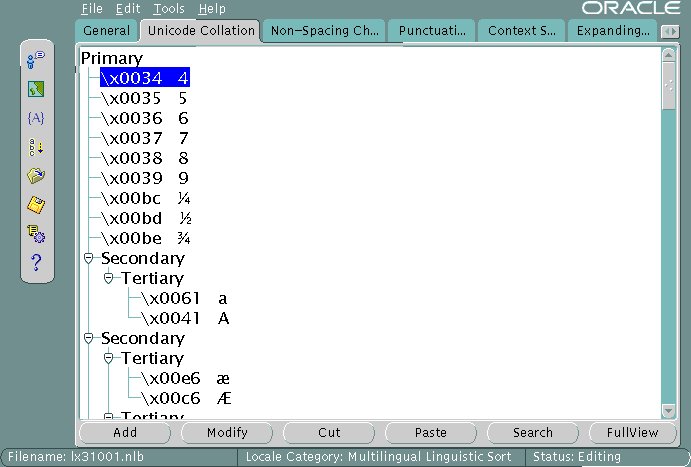Click the scrollbar down arrow

[x=669, y=411]
